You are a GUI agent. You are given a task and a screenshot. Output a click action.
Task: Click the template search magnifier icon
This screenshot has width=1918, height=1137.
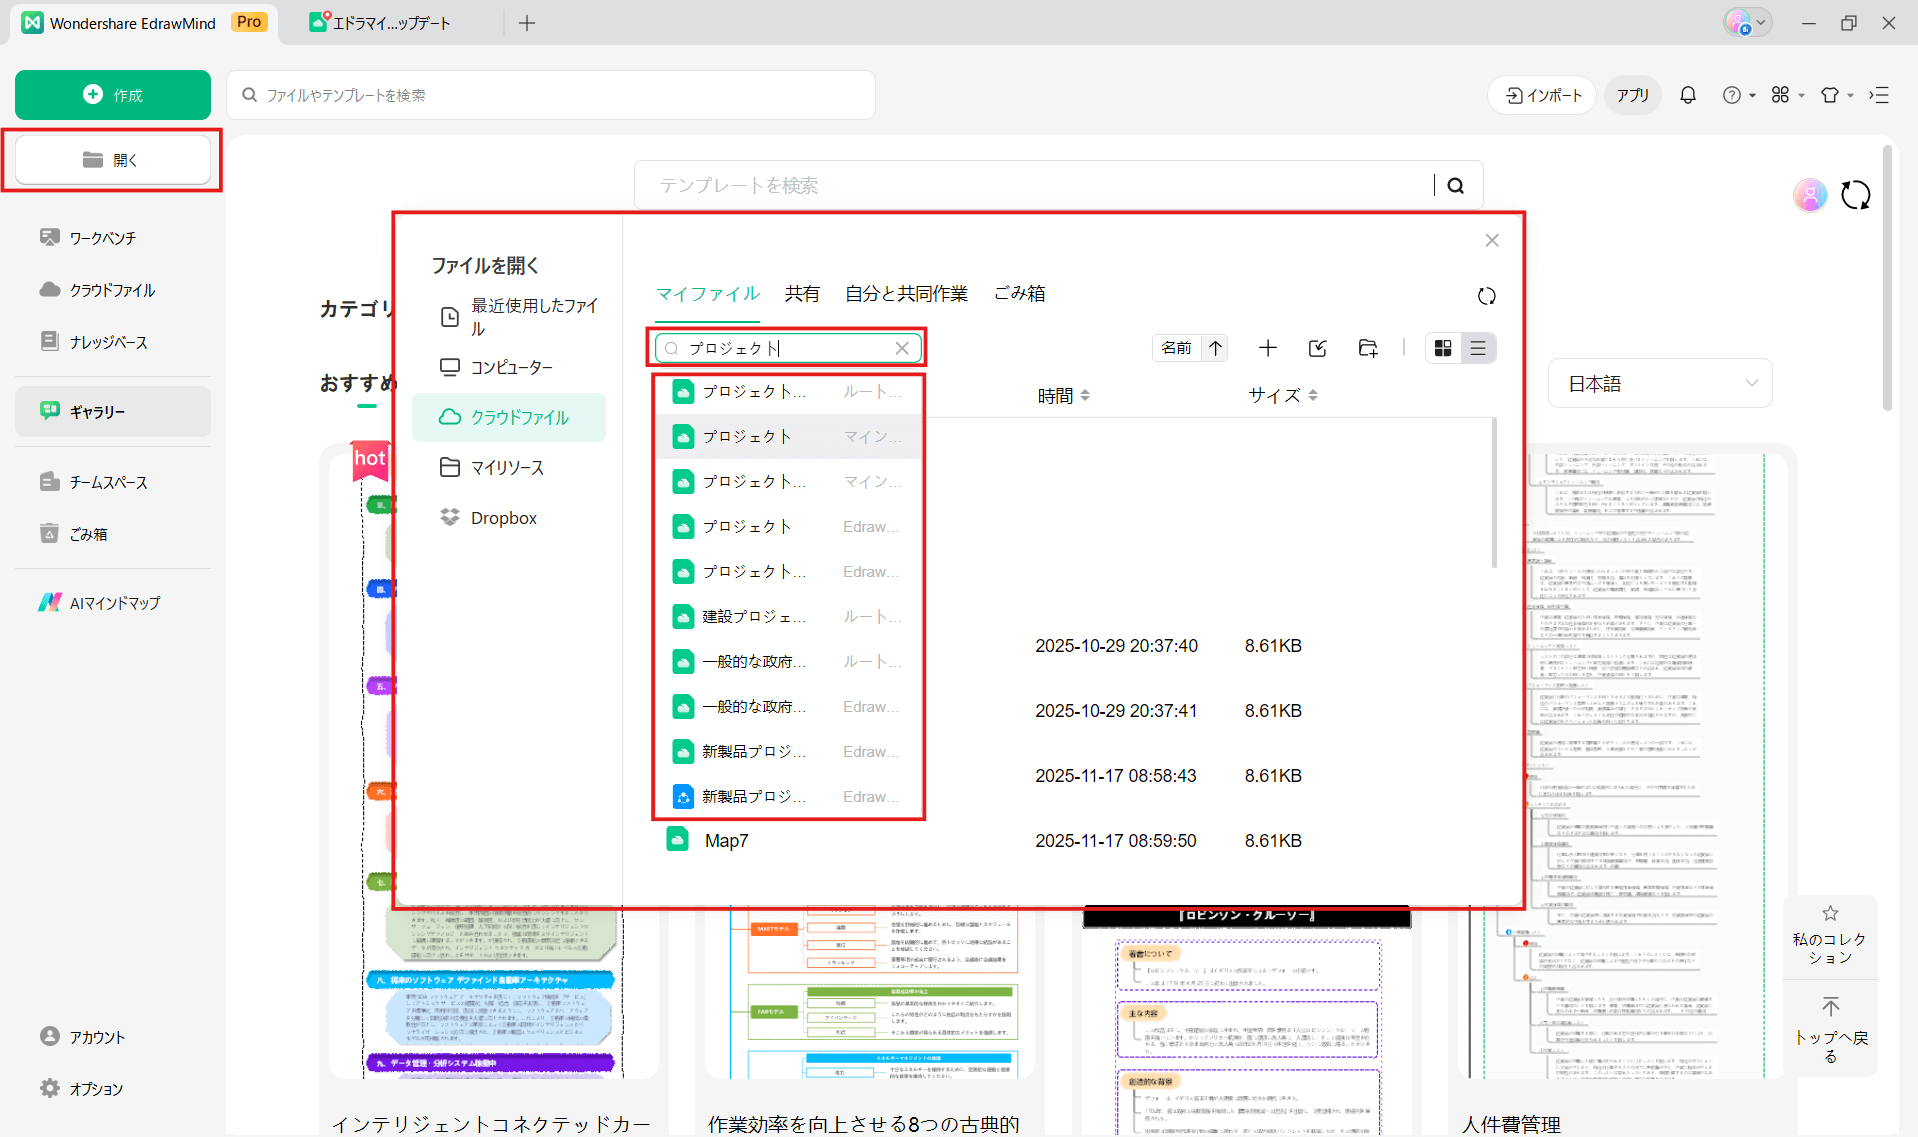coord(1456,186)
